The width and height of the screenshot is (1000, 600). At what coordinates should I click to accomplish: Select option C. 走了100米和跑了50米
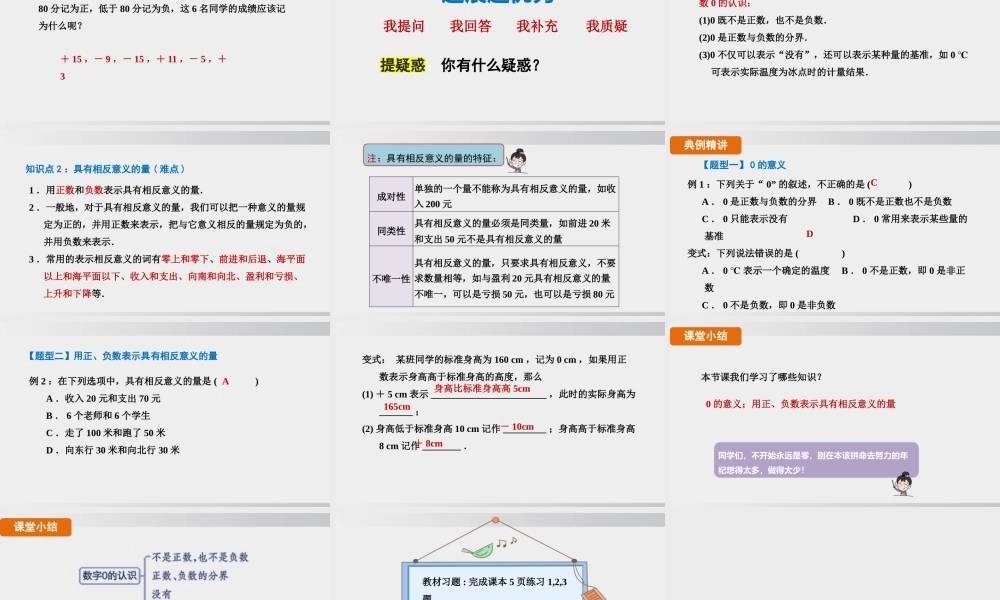[105, 433]
